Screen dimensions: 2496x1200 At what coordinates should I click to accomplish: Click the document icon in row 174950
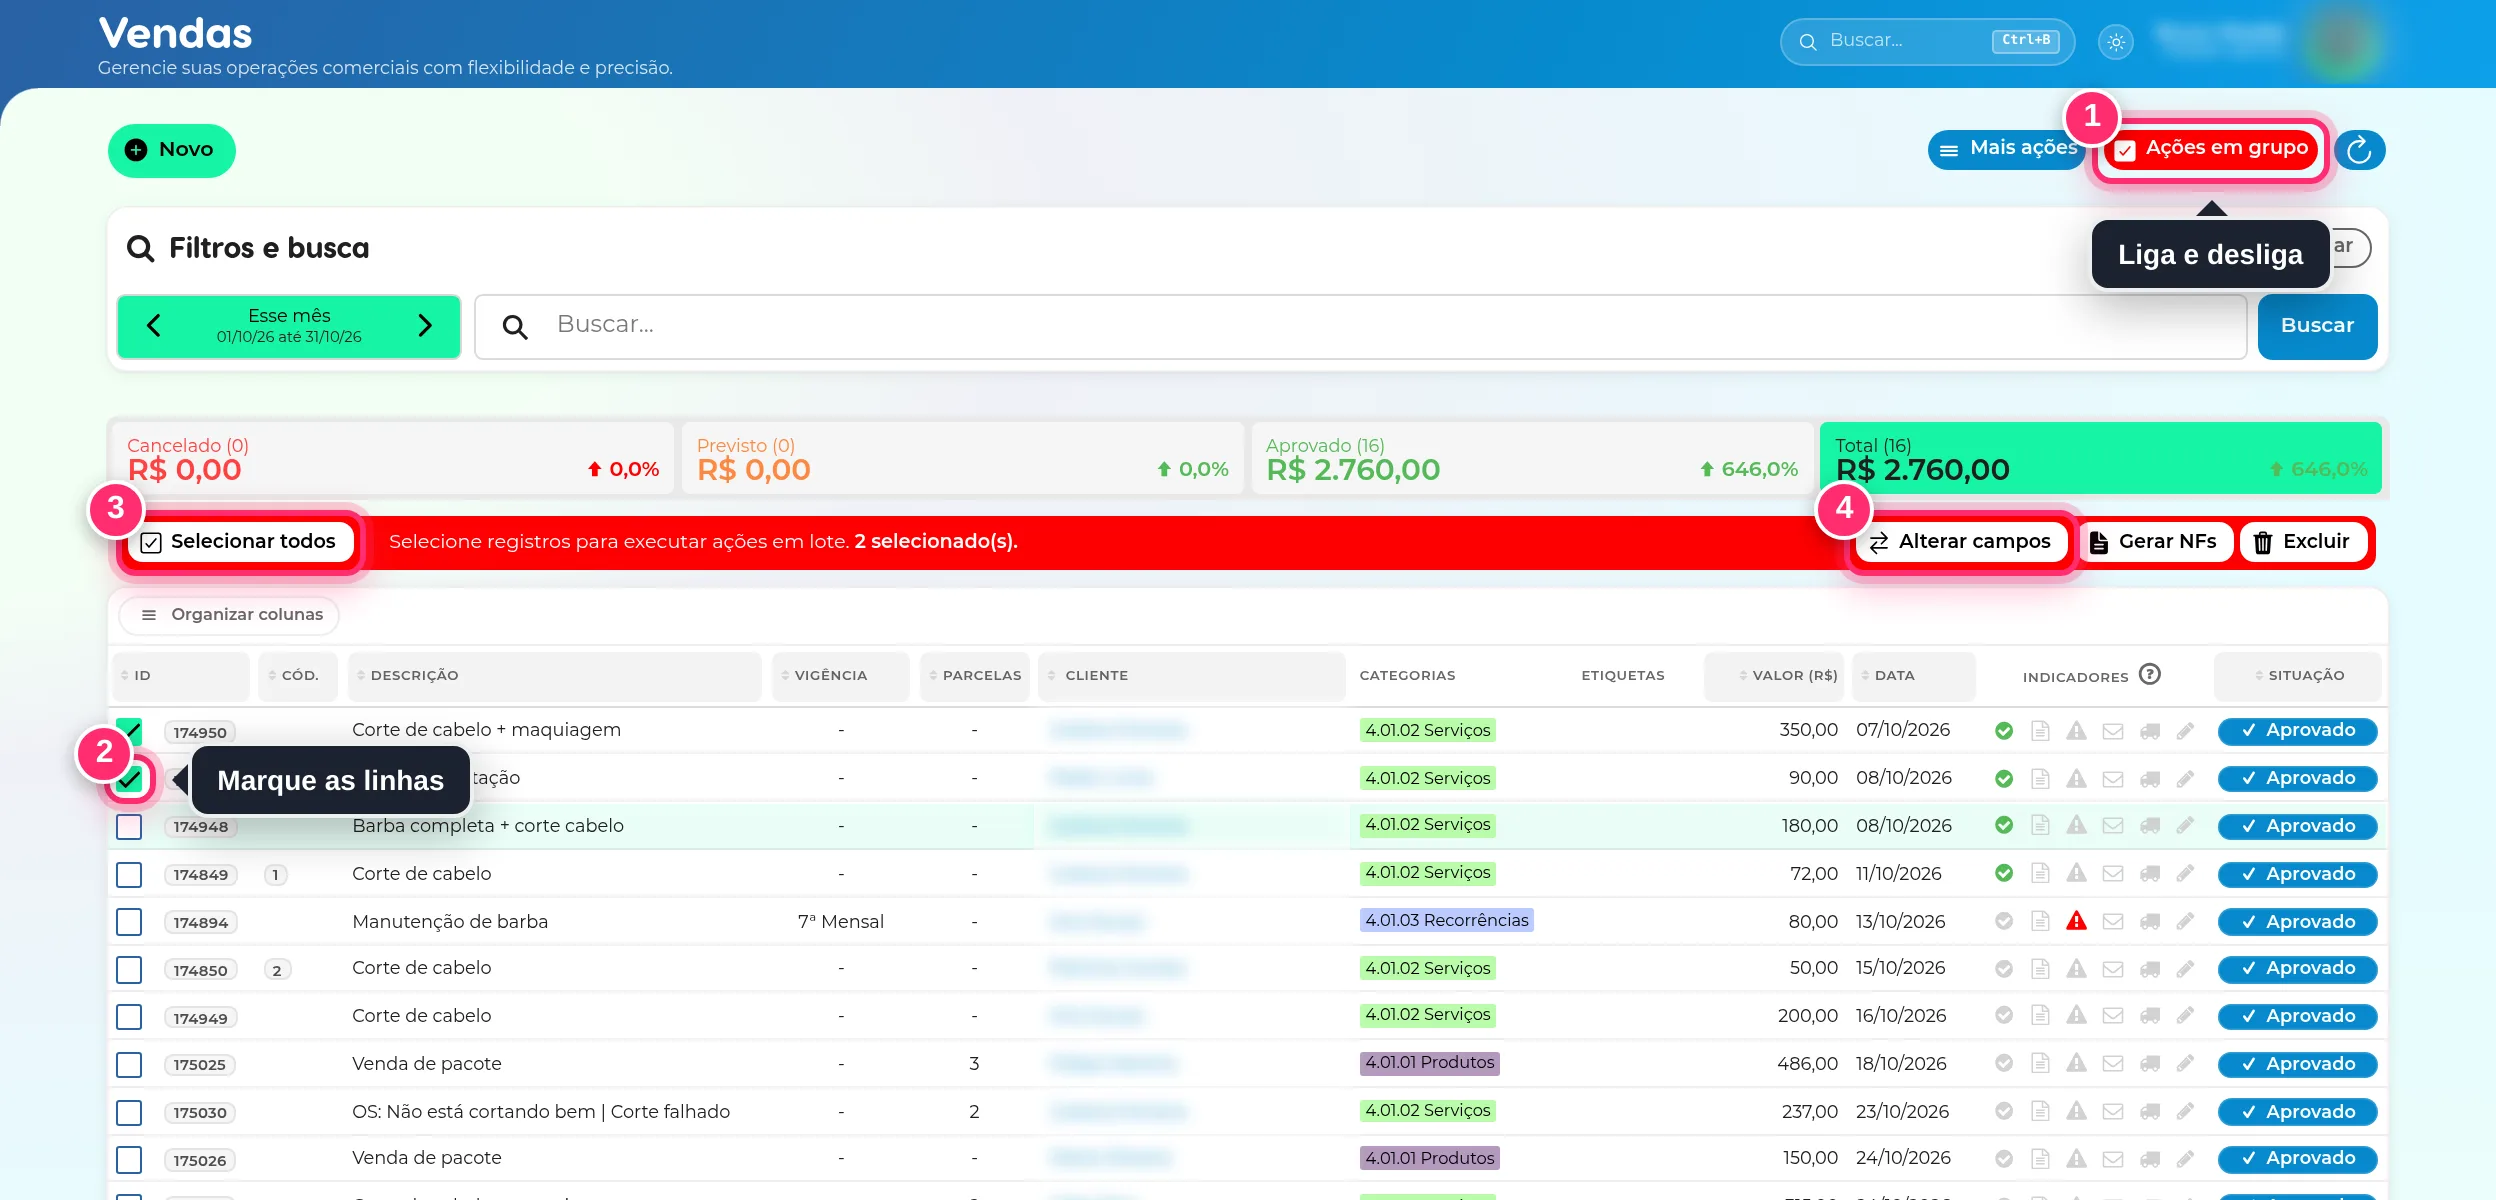click(x=2040, y=731)
